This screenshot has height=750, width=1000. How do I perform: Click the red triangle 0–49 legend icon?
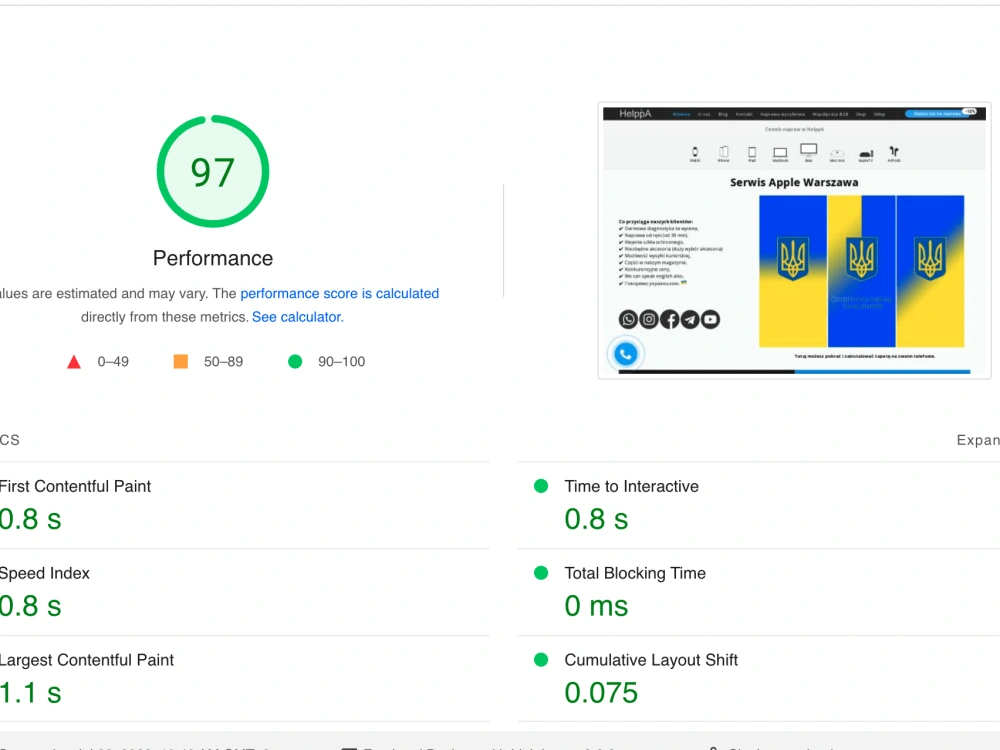pyautogui.click(x=74, y=362)
